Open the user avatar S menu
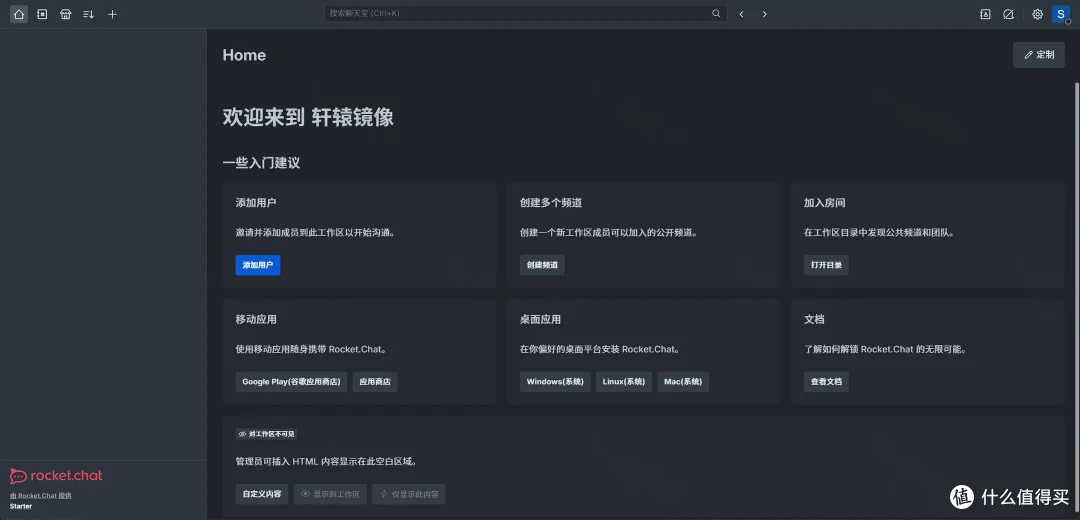1080x520 pixels. coord(1061,14)
